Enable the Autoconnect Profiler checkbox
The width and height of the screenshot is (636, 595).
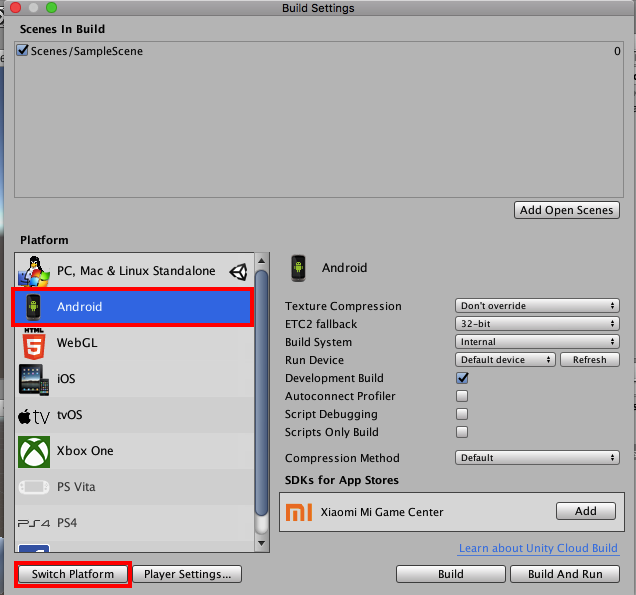point(462,396)
